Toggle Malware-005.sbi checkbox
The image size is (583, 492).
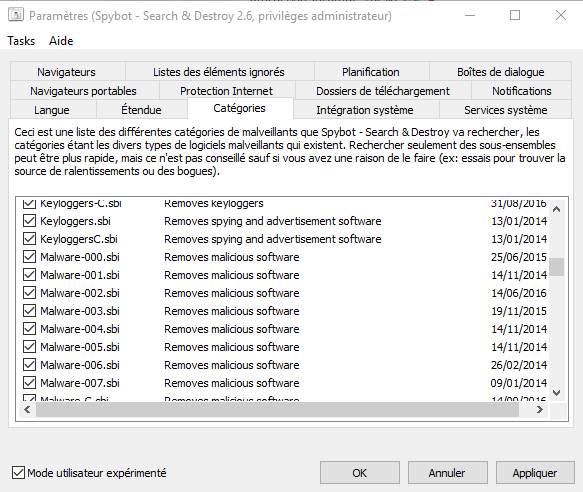[x=29, y=347]
